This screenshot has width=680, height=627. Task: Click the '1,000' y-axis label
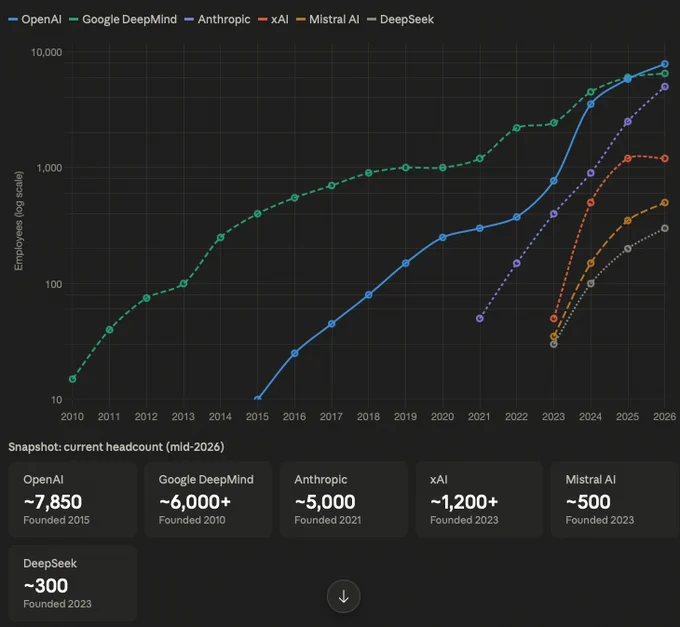(49, 168)
